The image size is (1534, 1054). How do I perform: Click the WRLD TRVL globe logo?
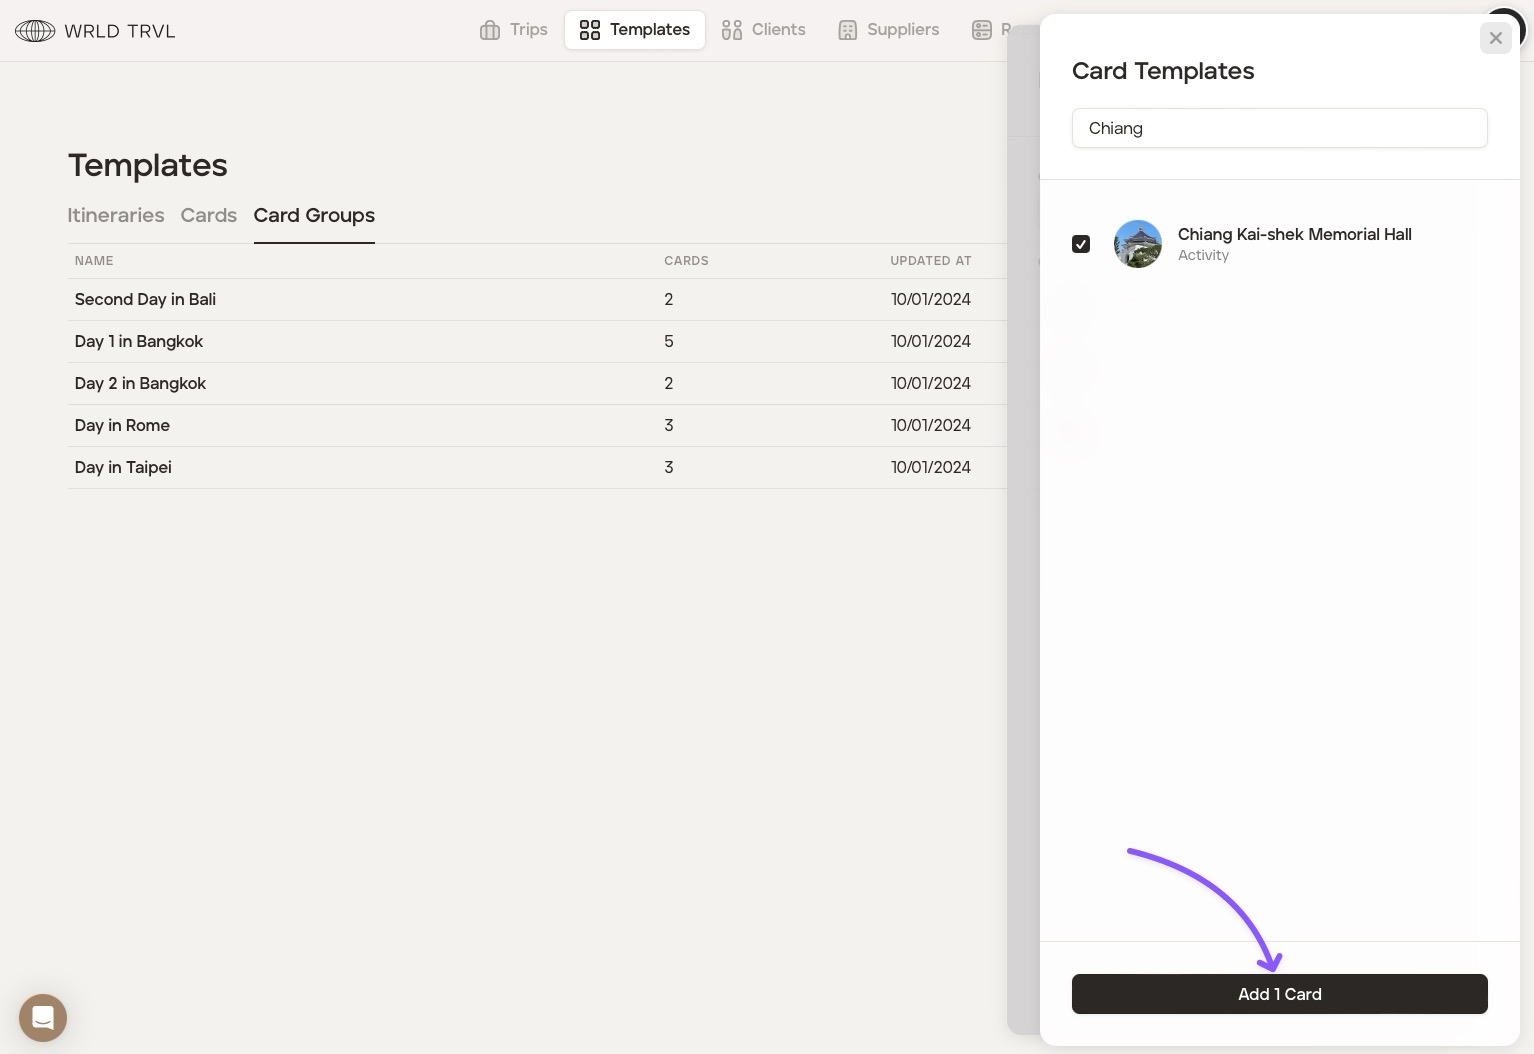[35, 31]
